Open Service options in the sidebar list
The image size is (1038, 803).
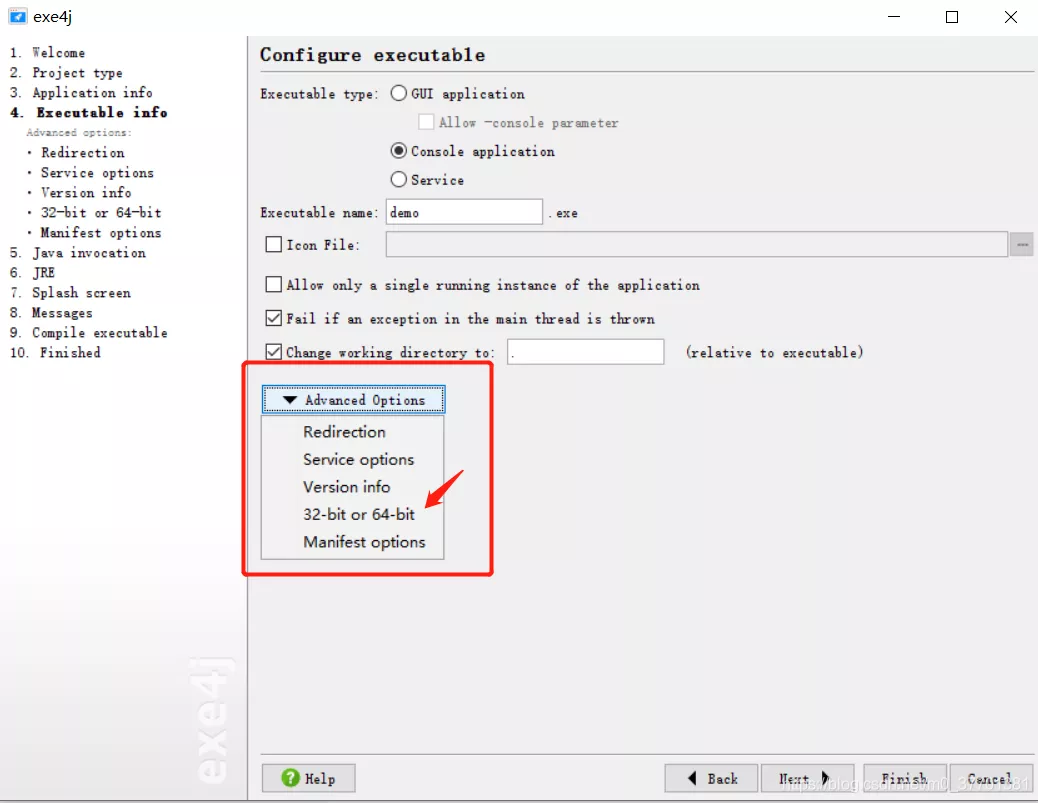[x=97, y=172]
